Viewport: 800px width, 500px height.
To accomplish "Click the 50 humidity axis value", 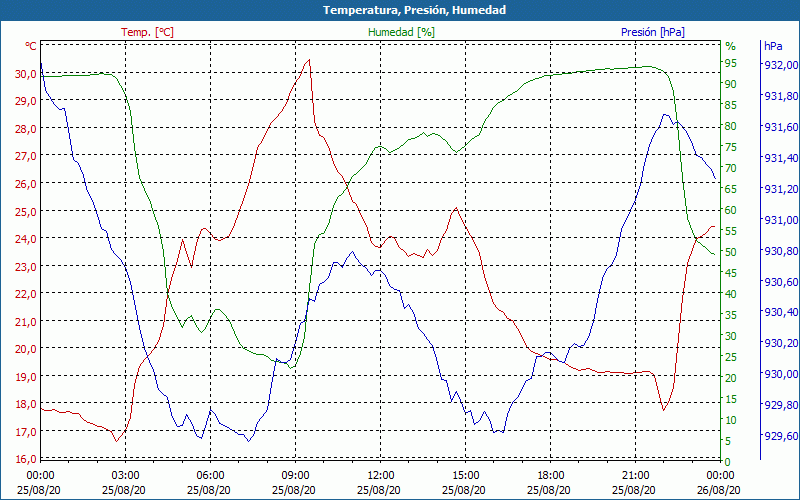I will coord(731,252).
